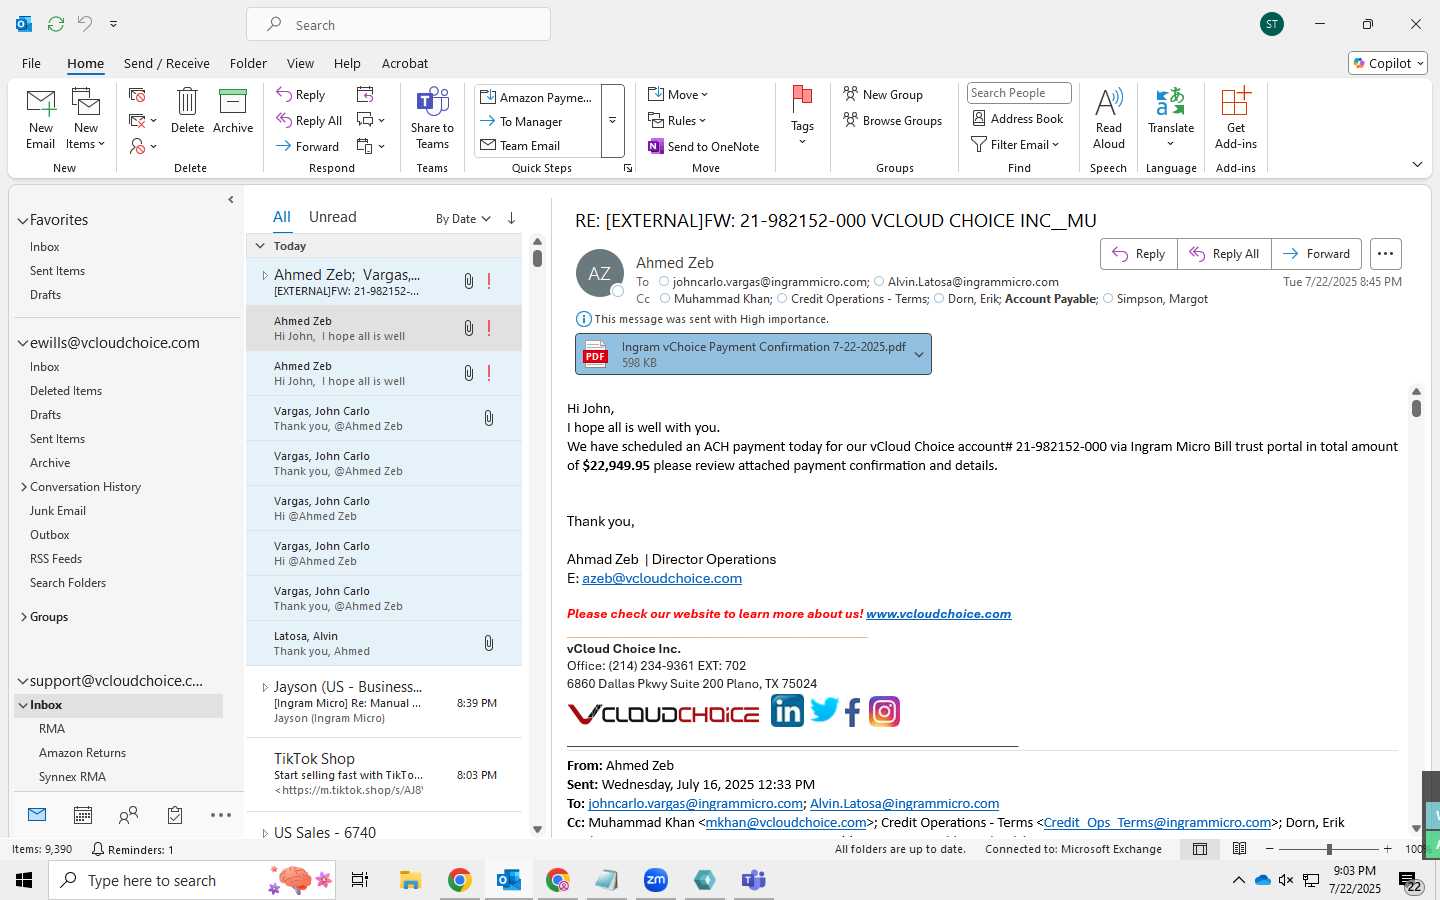Click the Search People field
The height and width of the screenshot is (900, 1440).
pos(1019,93)
